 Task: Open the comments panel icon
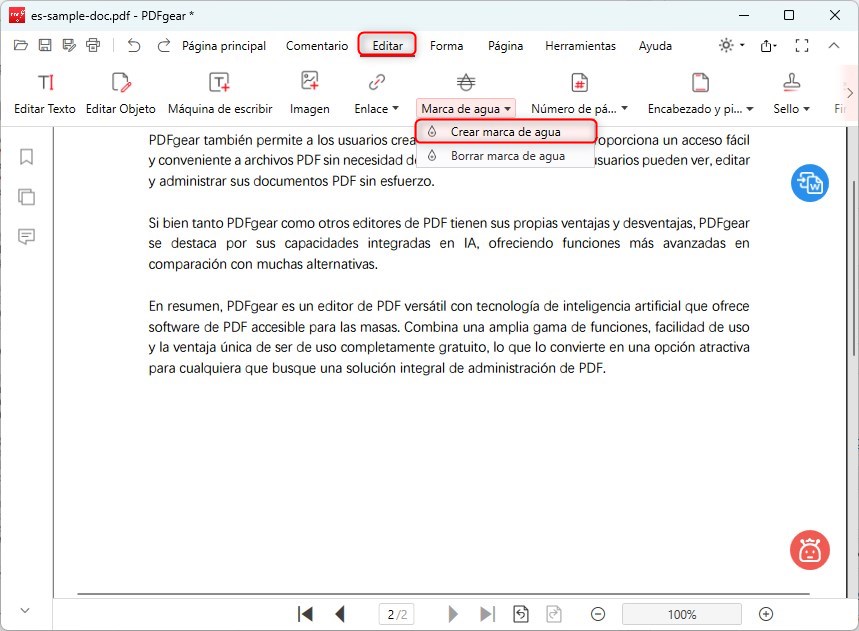pos(26,237)
